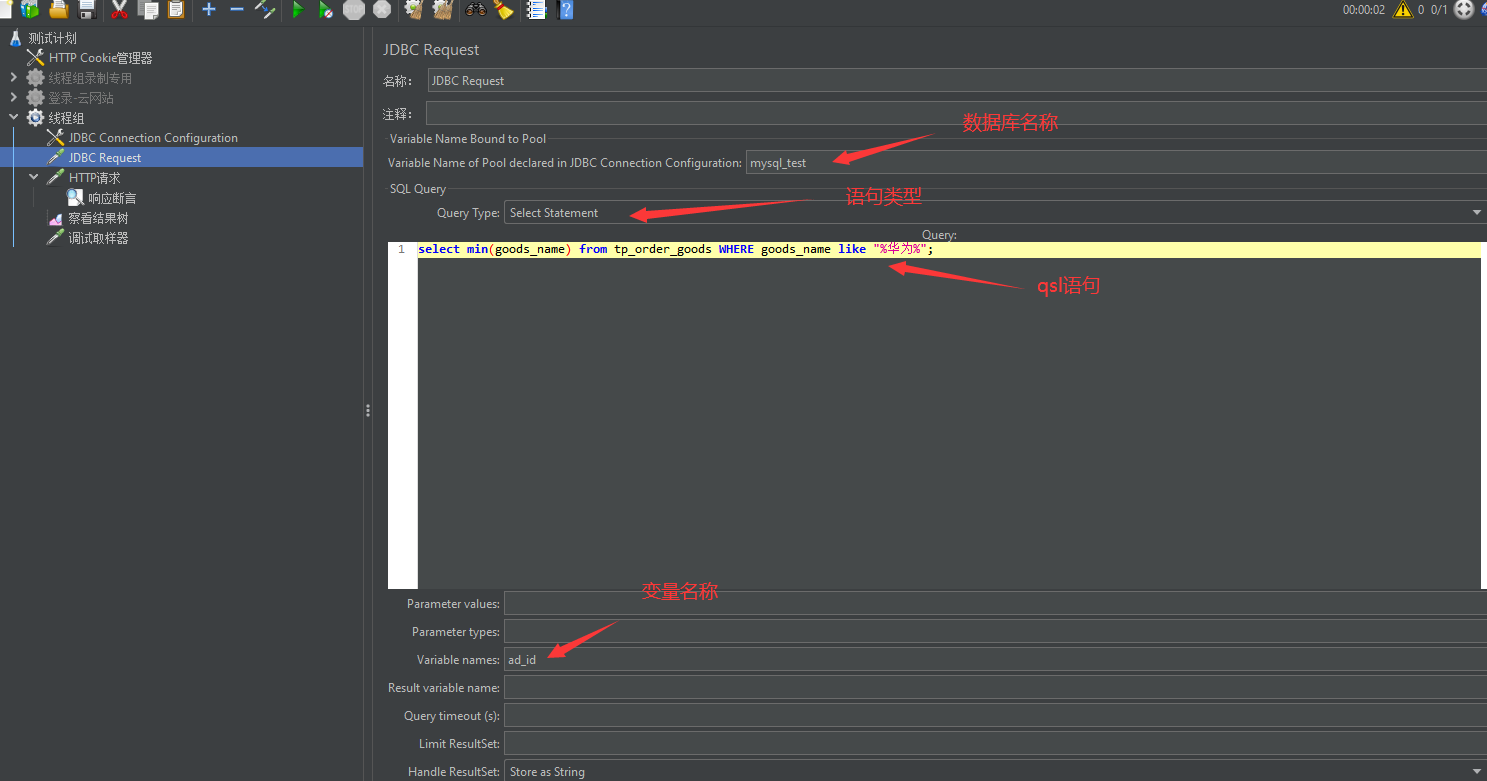The width and height of the screenshot is (1487, 781).
Task: Click the Variable names field ad_id
Action: [995, 659]
